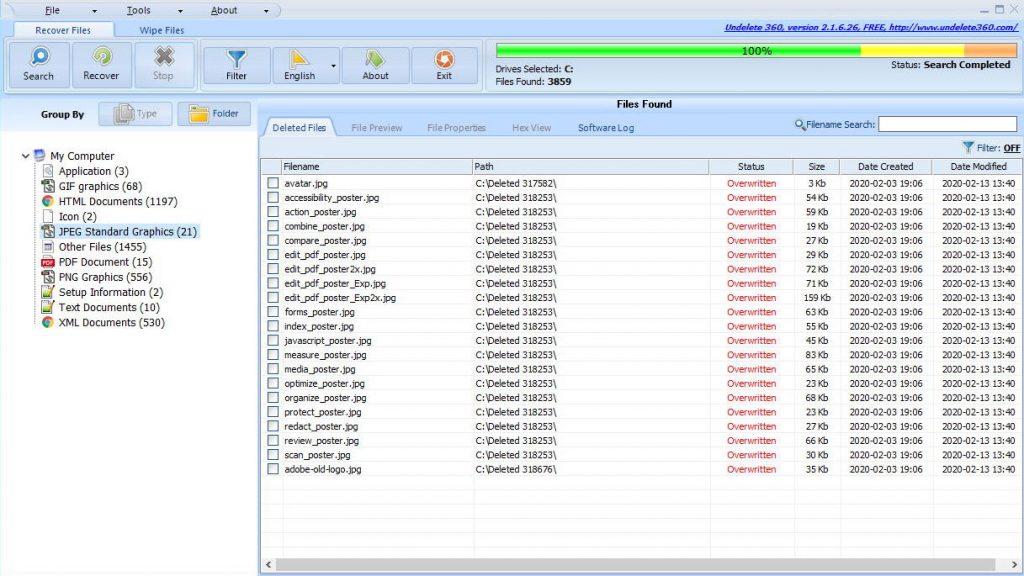The height and width of the screenshot is (576, 1024).
Task: Collapse the My Computer tree node
Action: tap(24, 155)
